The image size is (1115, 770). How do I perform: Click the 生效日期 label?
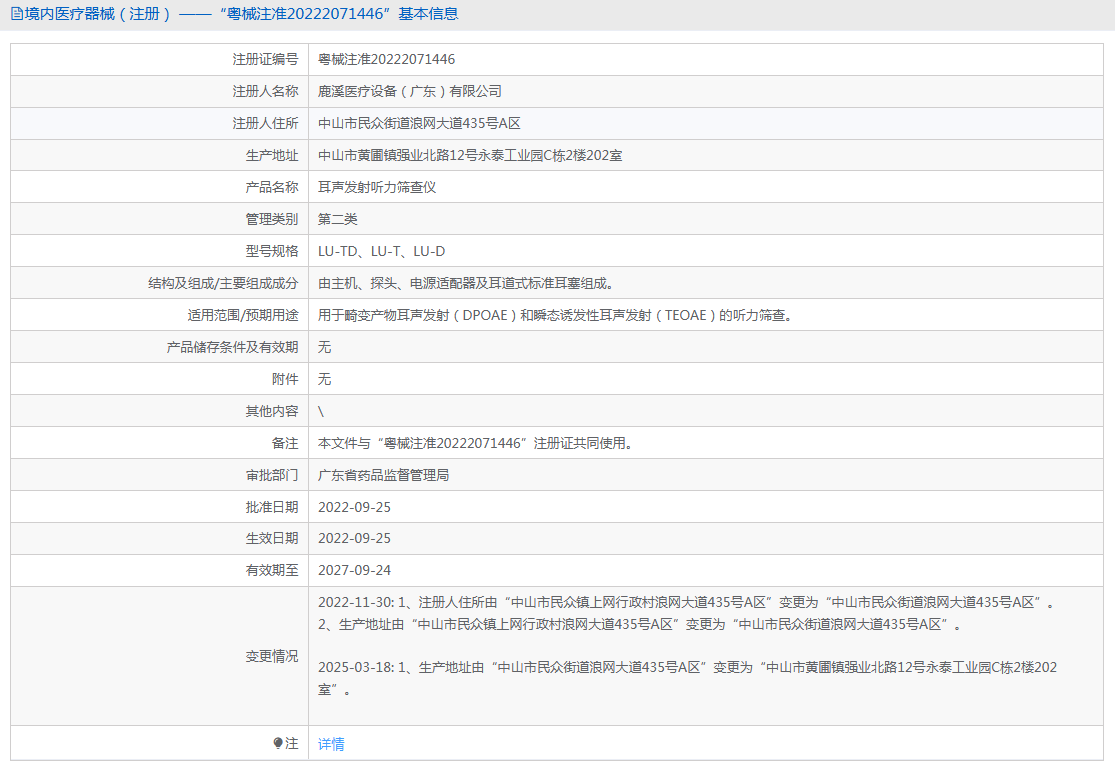(272, 538)
